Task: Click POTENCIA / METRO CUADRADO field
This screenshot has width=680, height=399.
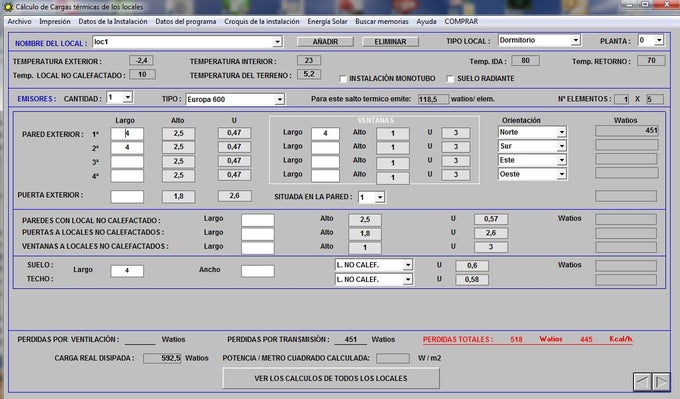Action: point(393,358)
